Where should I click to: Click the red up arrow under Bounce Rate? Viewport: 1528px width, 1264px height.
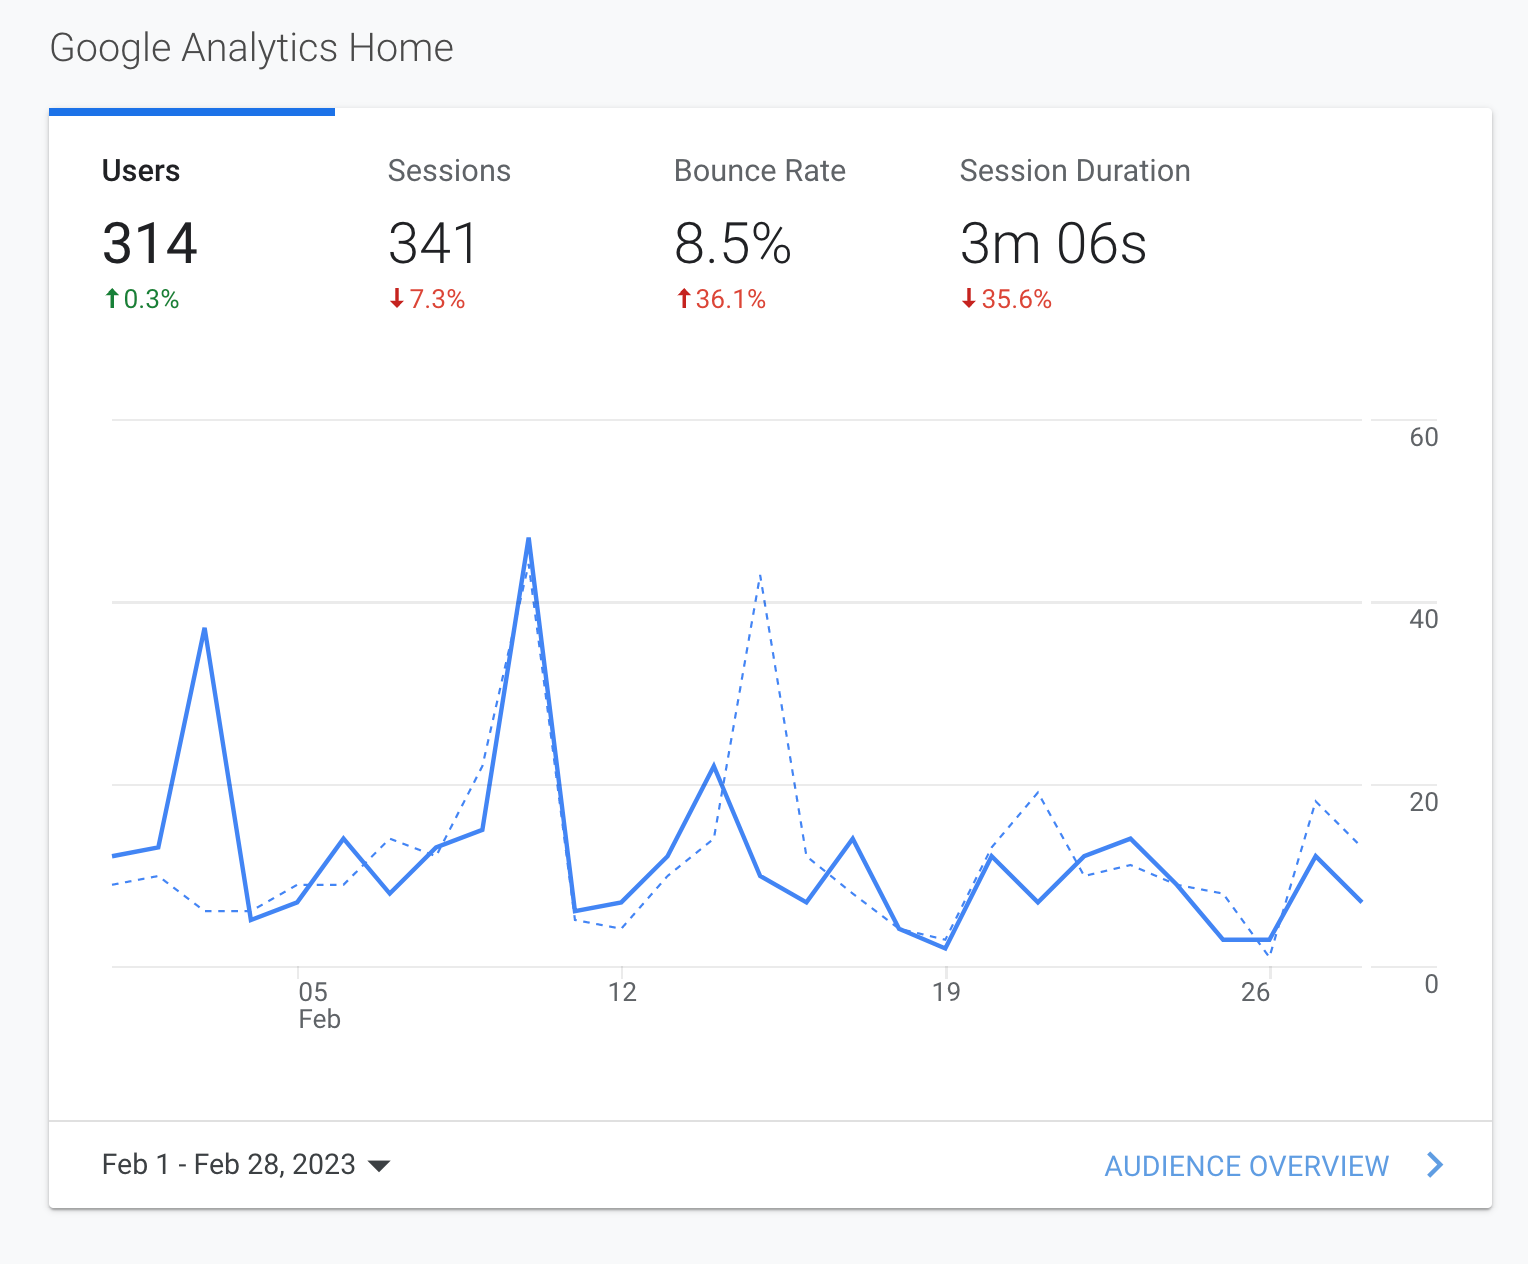pyautogui.click(x=684, y=298)
